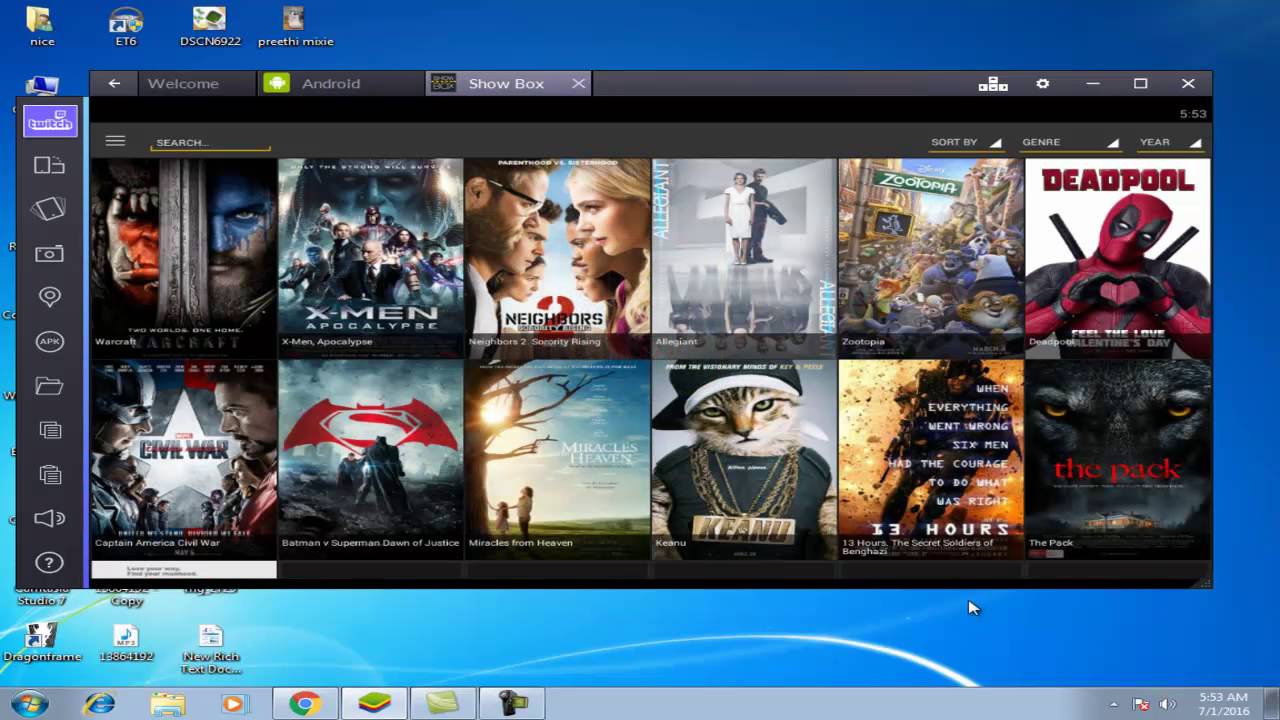
Task: Open the Windows Start menu
Action: pyautogui.click(x=30, y=704)
